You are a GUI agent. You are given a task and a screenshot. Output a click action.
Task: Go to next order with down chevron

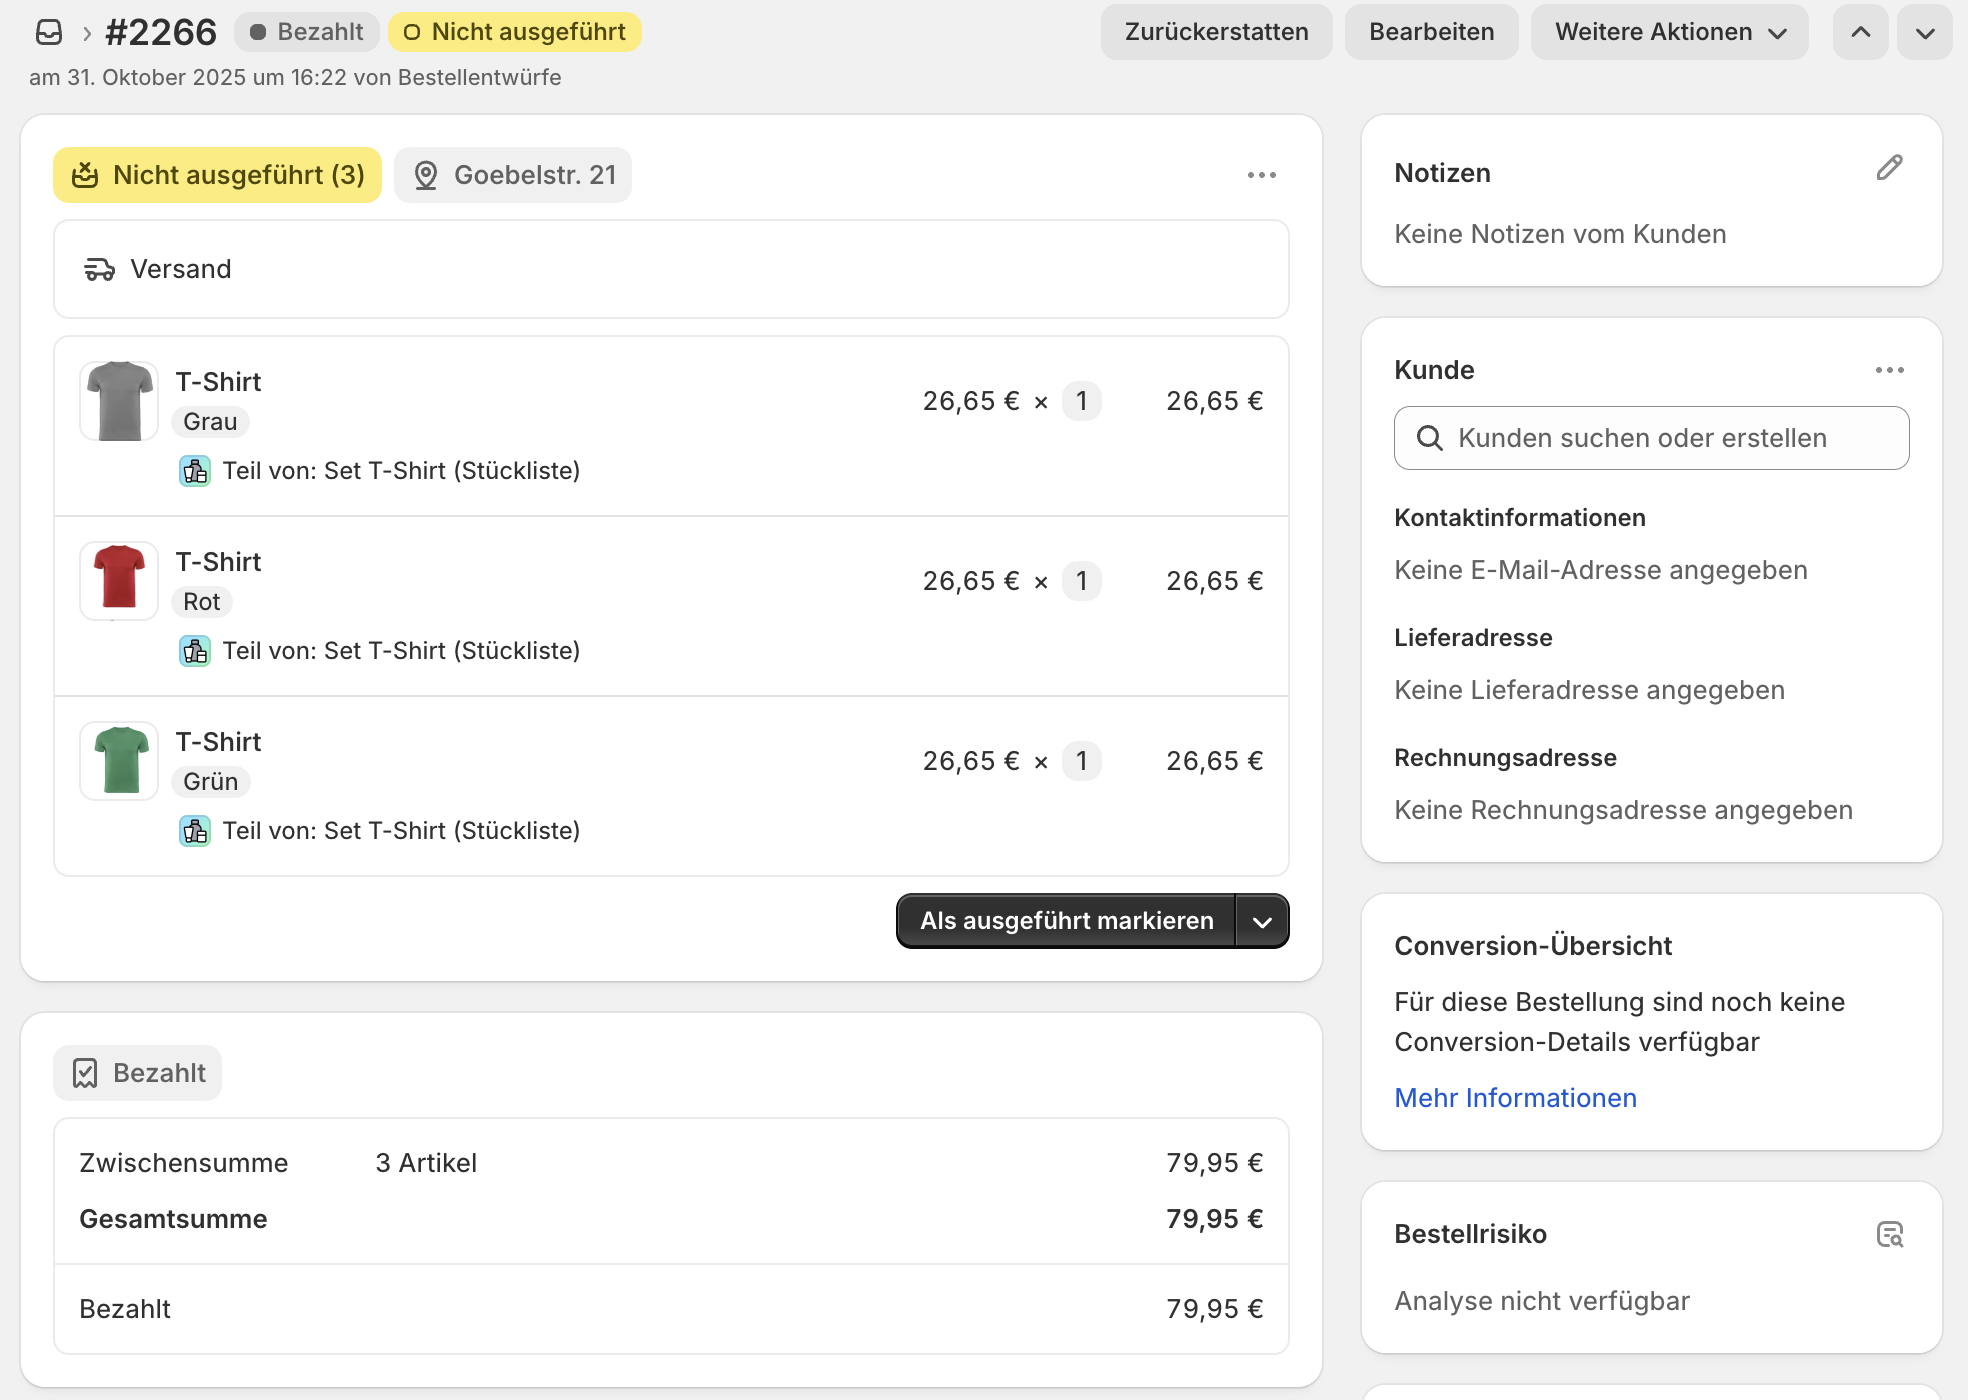coord(1925,32)
